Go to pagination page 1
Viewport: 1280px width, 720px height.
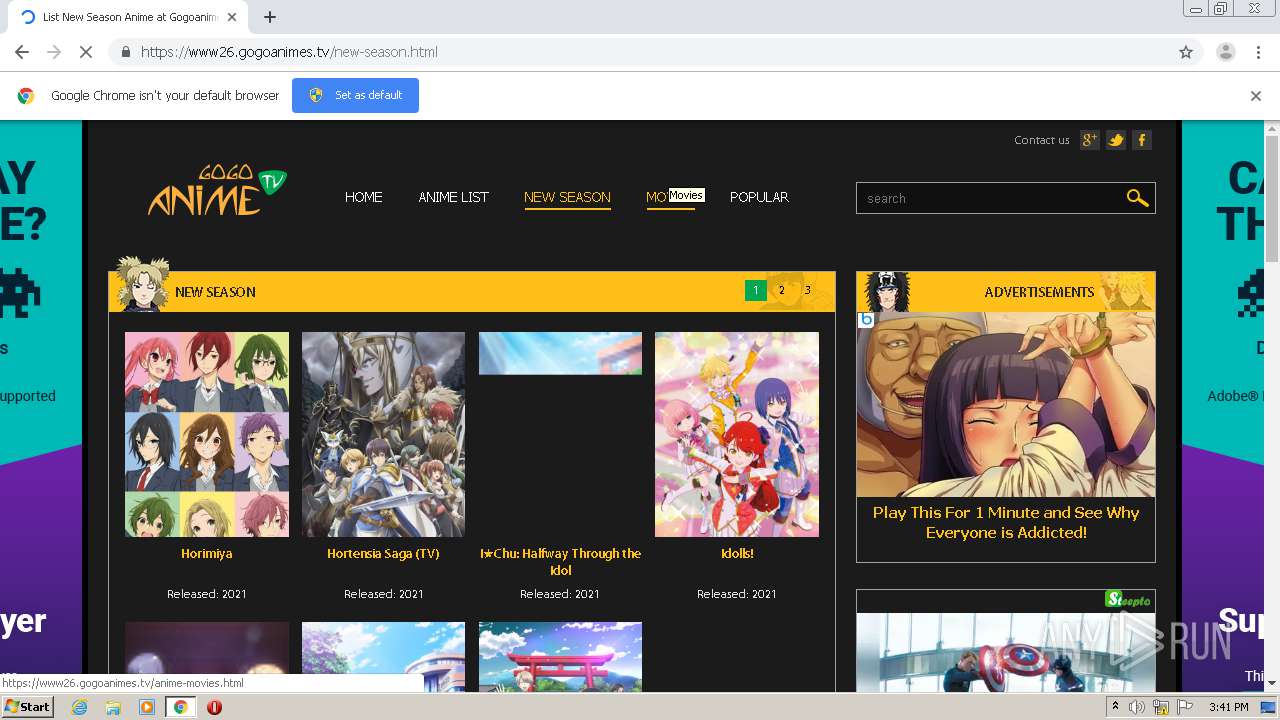(x=755, y=291)
